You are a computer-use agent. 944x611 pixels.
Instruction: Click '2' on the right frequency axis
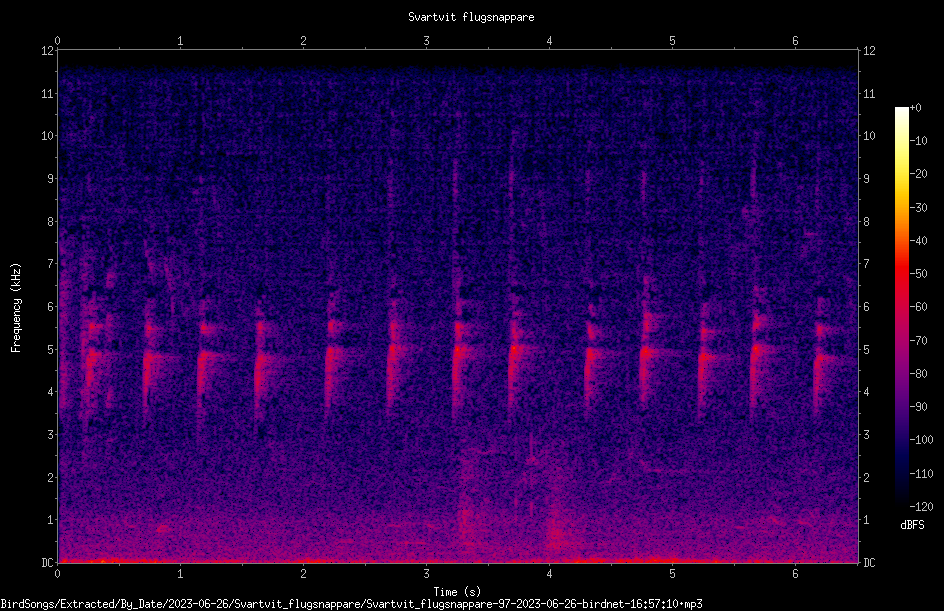click(x=866, y=477)
